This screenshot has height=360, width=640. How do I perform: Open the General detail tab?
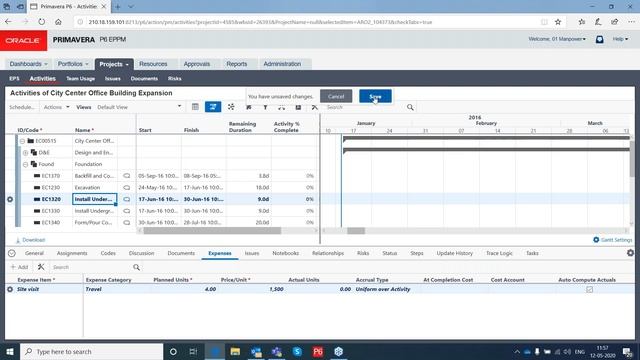click(x=34, y=253)
